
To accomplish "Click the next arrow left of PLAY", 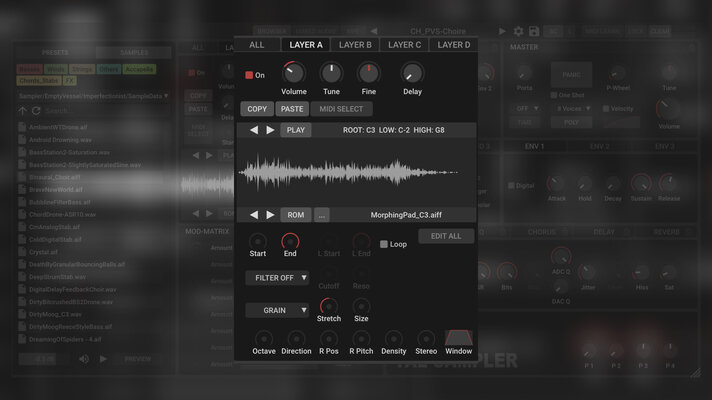I will [270, 130].
